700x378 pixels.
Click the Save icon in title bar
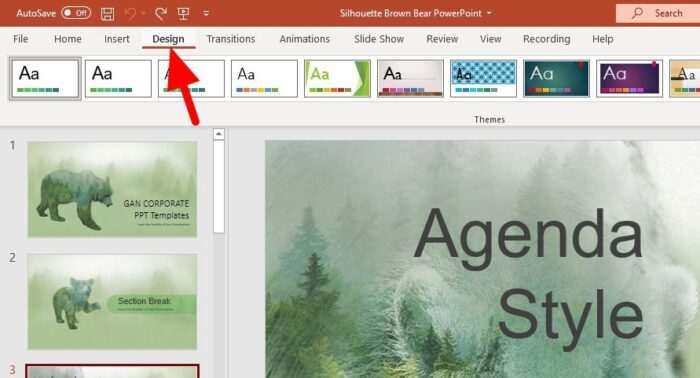coord(107,13)
